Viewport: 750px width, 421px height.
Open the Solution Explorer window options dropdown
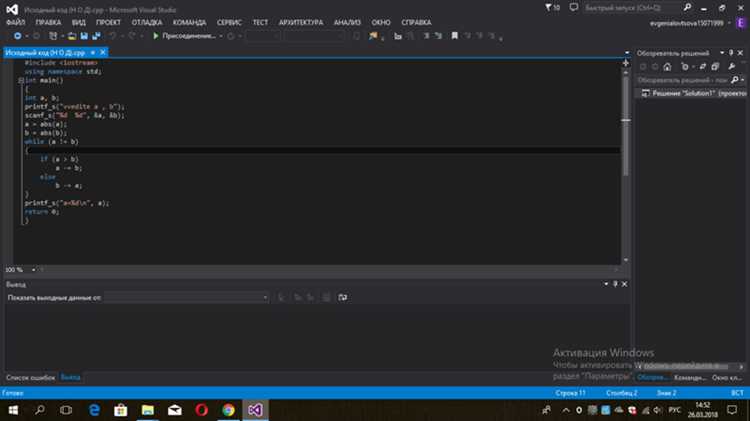pyautogui.click(x=722, y=53)
